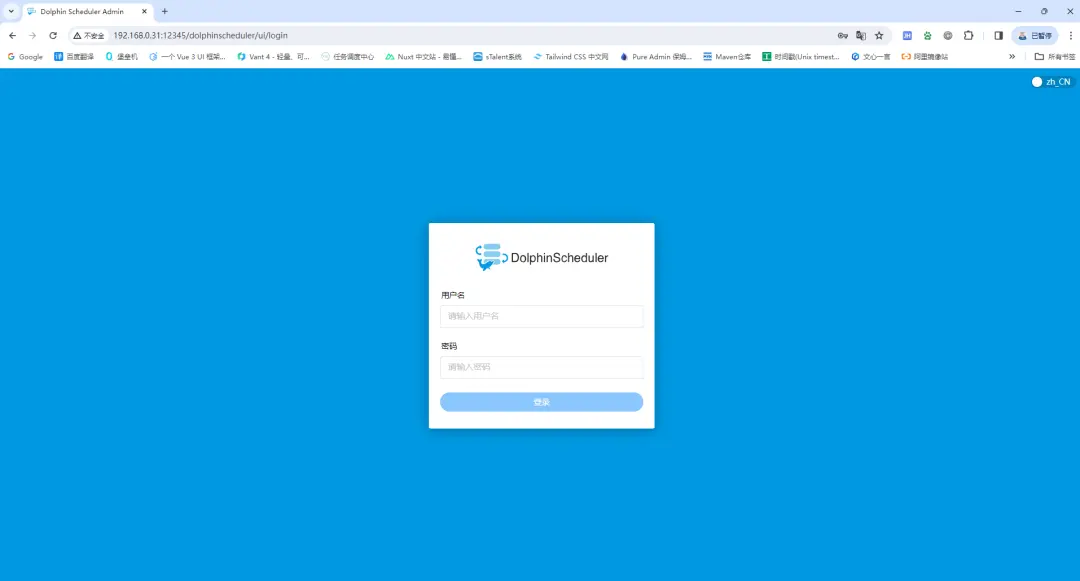Focus the 密码 password input field
The image size is (1080, 581).
[x=541, y=367]
